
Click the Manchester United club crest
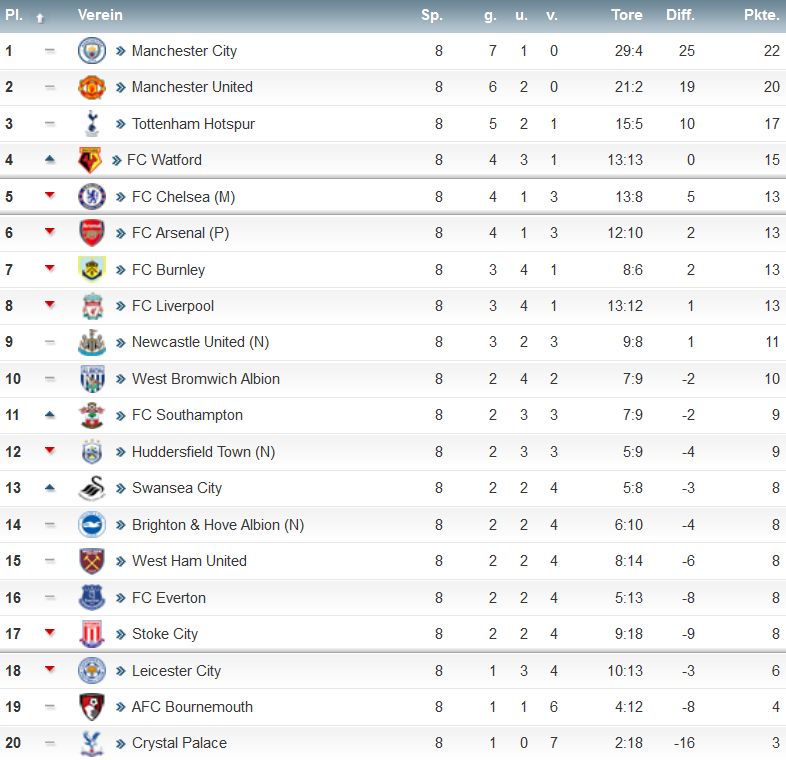coord(92,87)
